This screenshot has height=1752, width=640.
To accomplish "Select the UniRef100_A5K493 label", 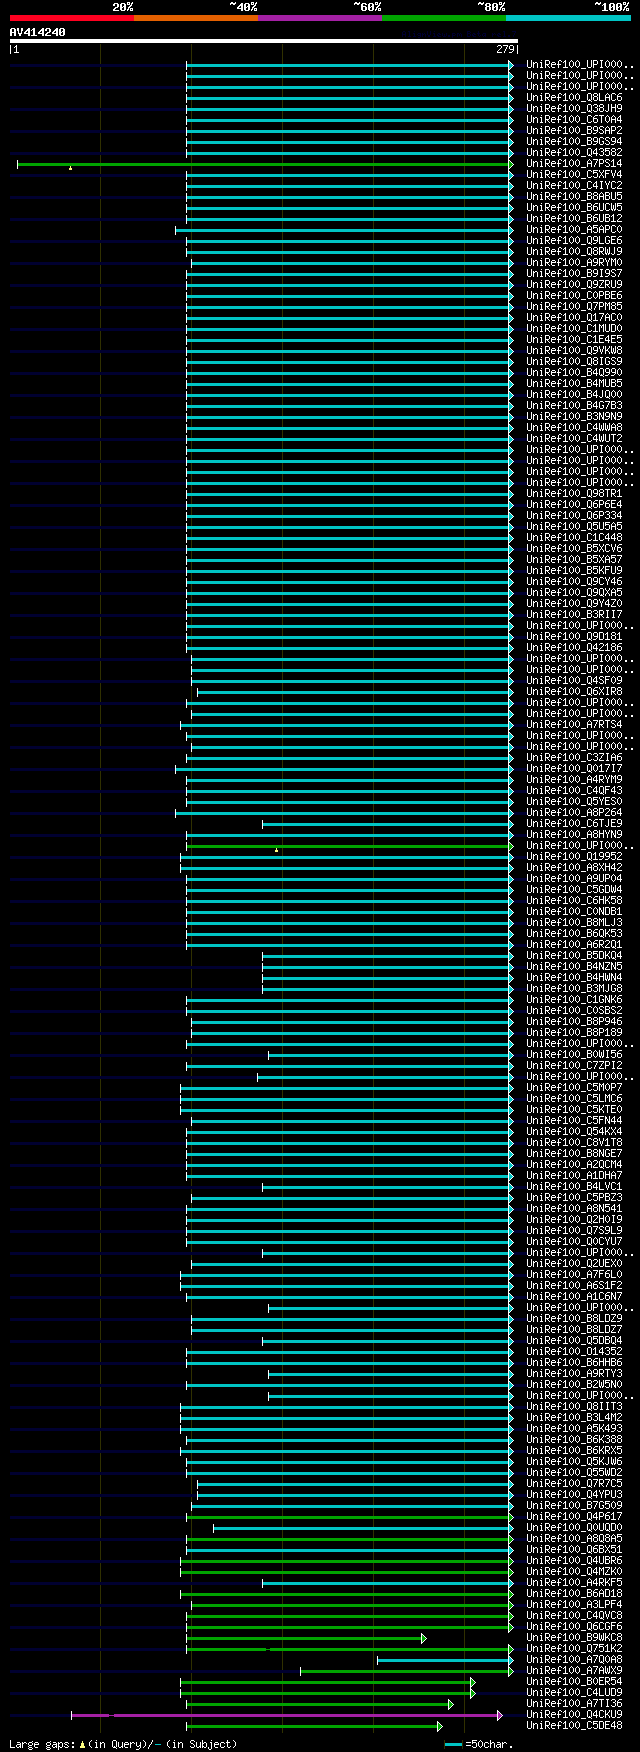I will pyautogui.click(x=574, y=1429).
